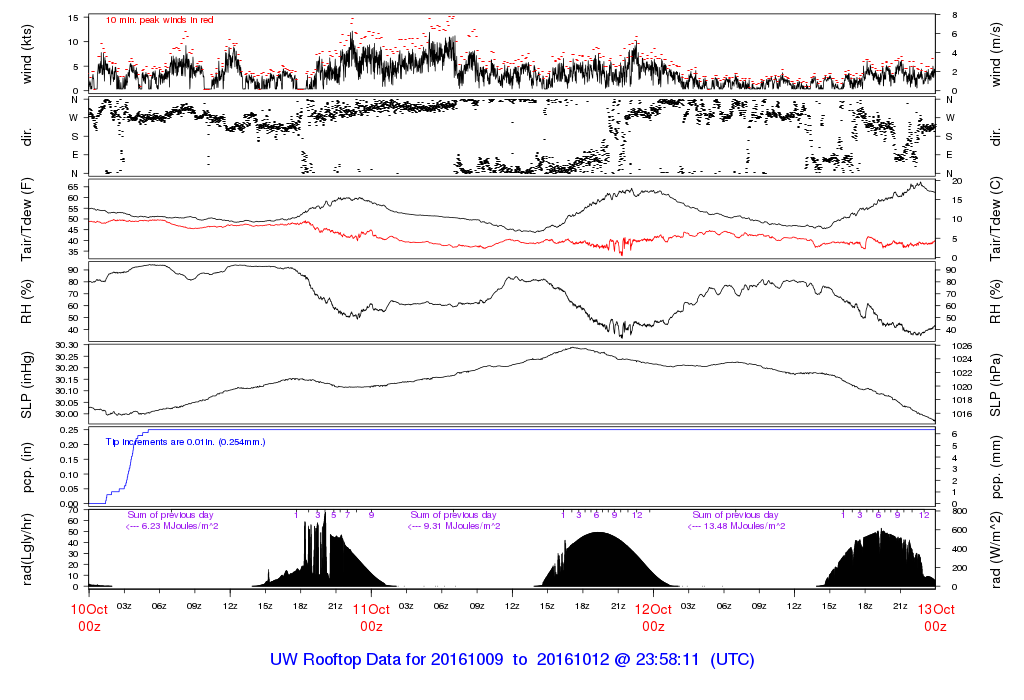
Task: Click the "wind (kts)" left axis label
Action: pyautogui.click(x=28, y=54)
